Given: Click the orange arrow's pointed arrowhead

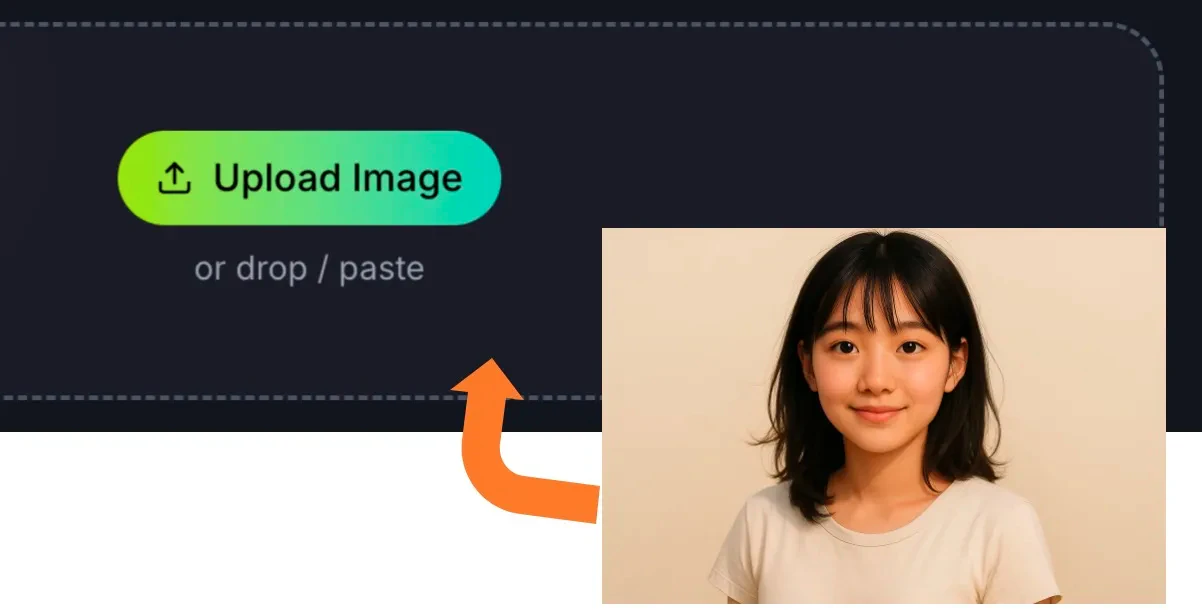Looking at the screenshot, I should point(488,378).
